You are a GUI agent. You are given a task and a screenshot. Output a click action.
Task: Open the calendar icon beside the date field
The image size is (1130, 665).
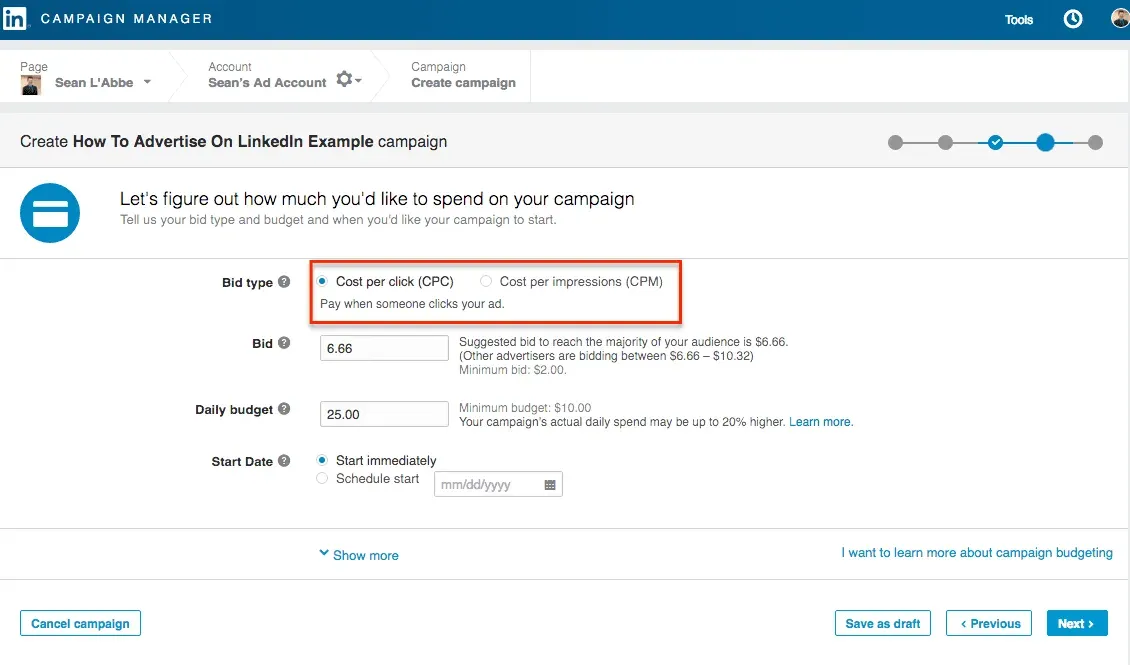(549, 484)
